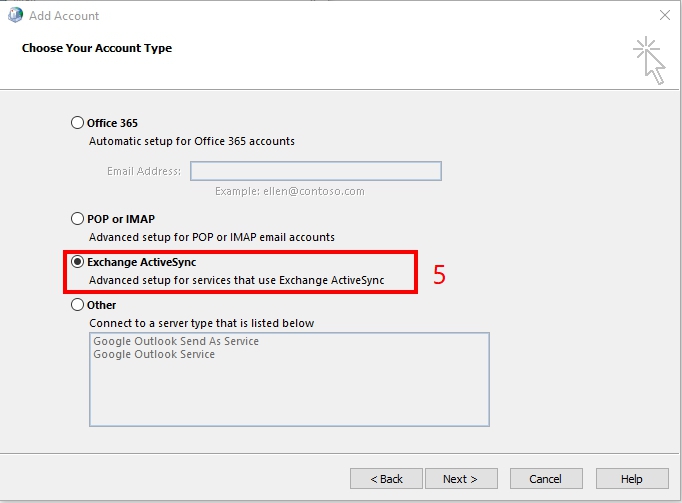The height and width of the screenshot is (503, 682).
Task: Click 'Connect to a server type' description
Action: (201, 323)
